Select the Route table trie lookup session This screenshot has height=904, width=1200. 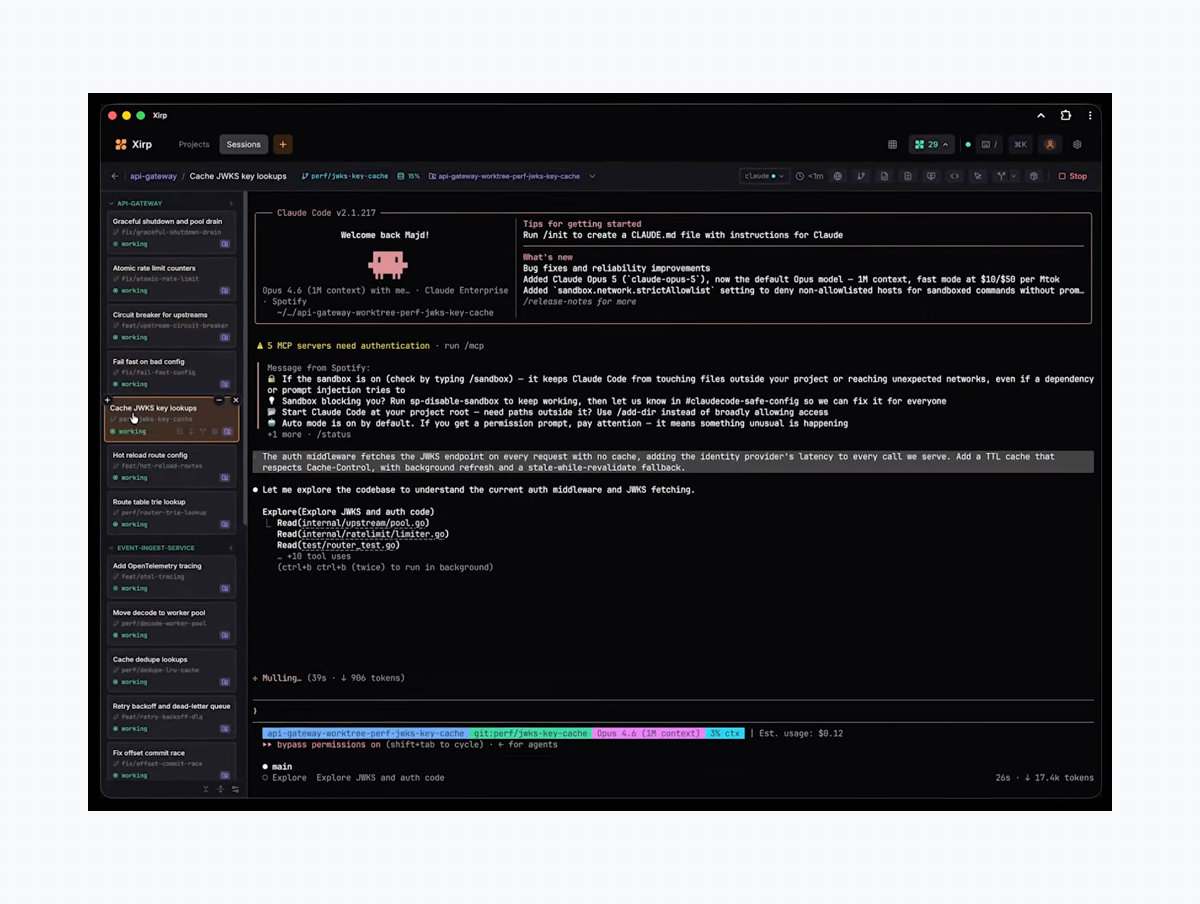pos(172,512)
